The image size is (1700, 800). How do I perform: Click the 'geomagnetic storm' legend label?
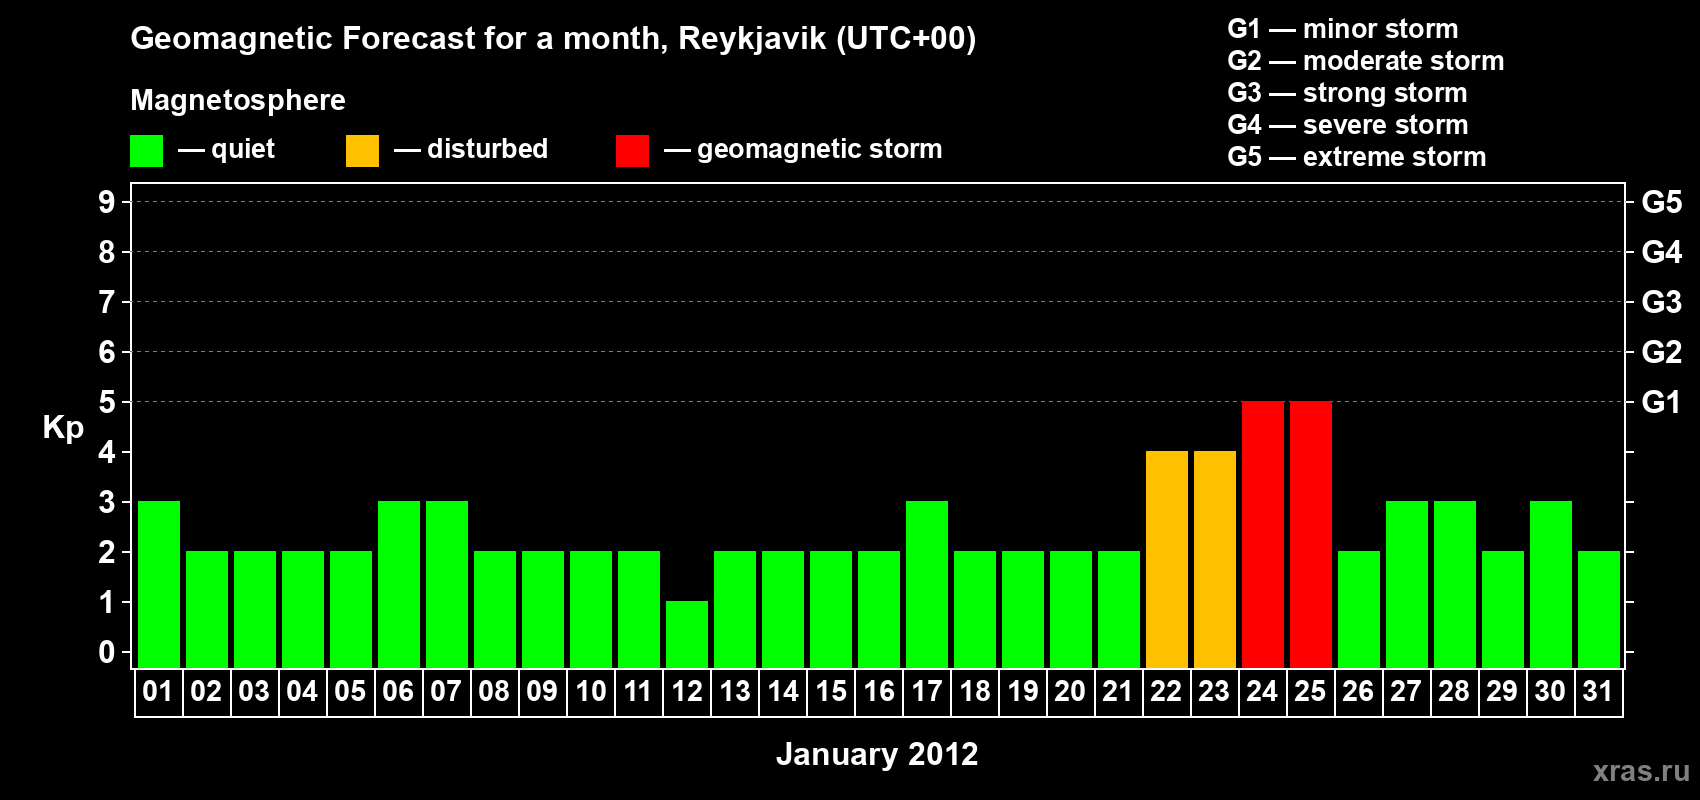820,150
